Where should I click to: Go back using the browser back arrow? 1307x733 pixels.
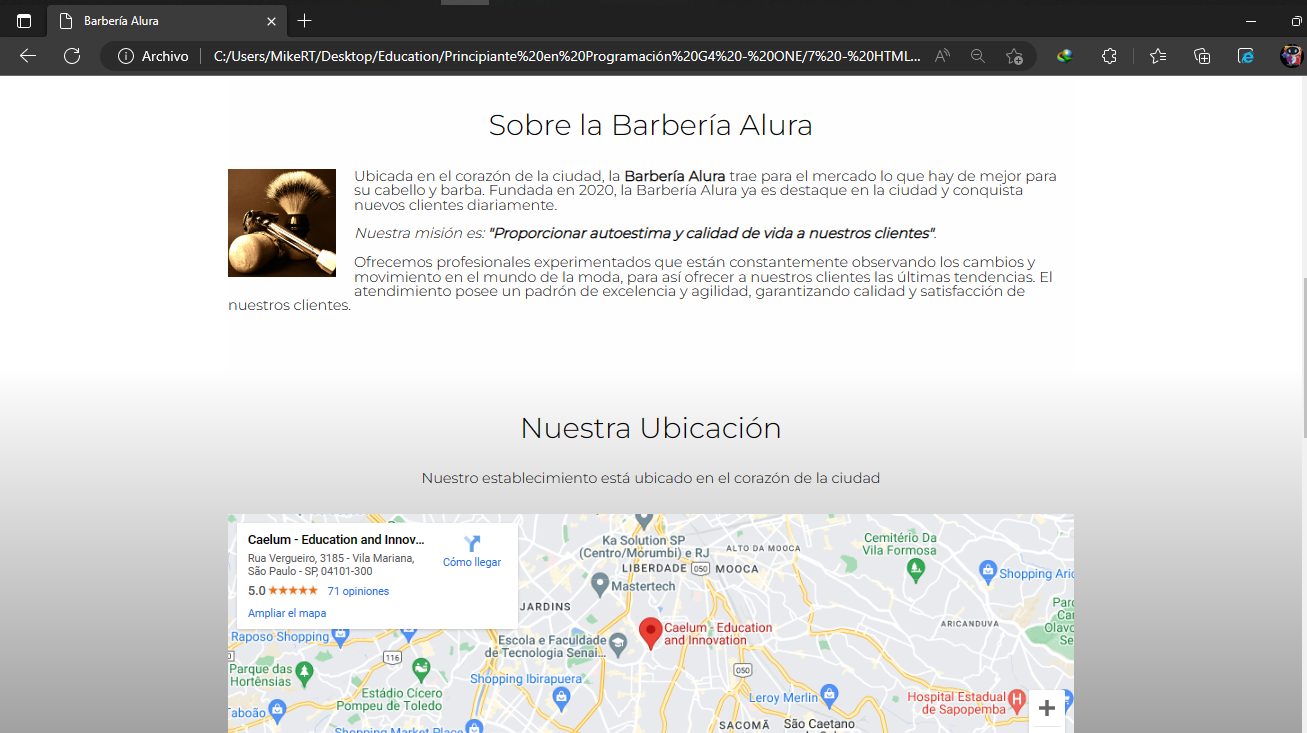pyautogui.click(x=28, y=56)
